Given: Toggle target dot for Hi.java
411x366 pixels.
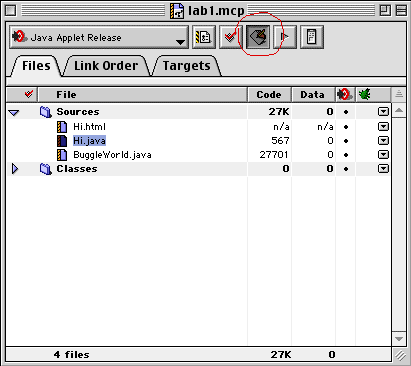Looking at the screenshot, I should click(346, 141).
